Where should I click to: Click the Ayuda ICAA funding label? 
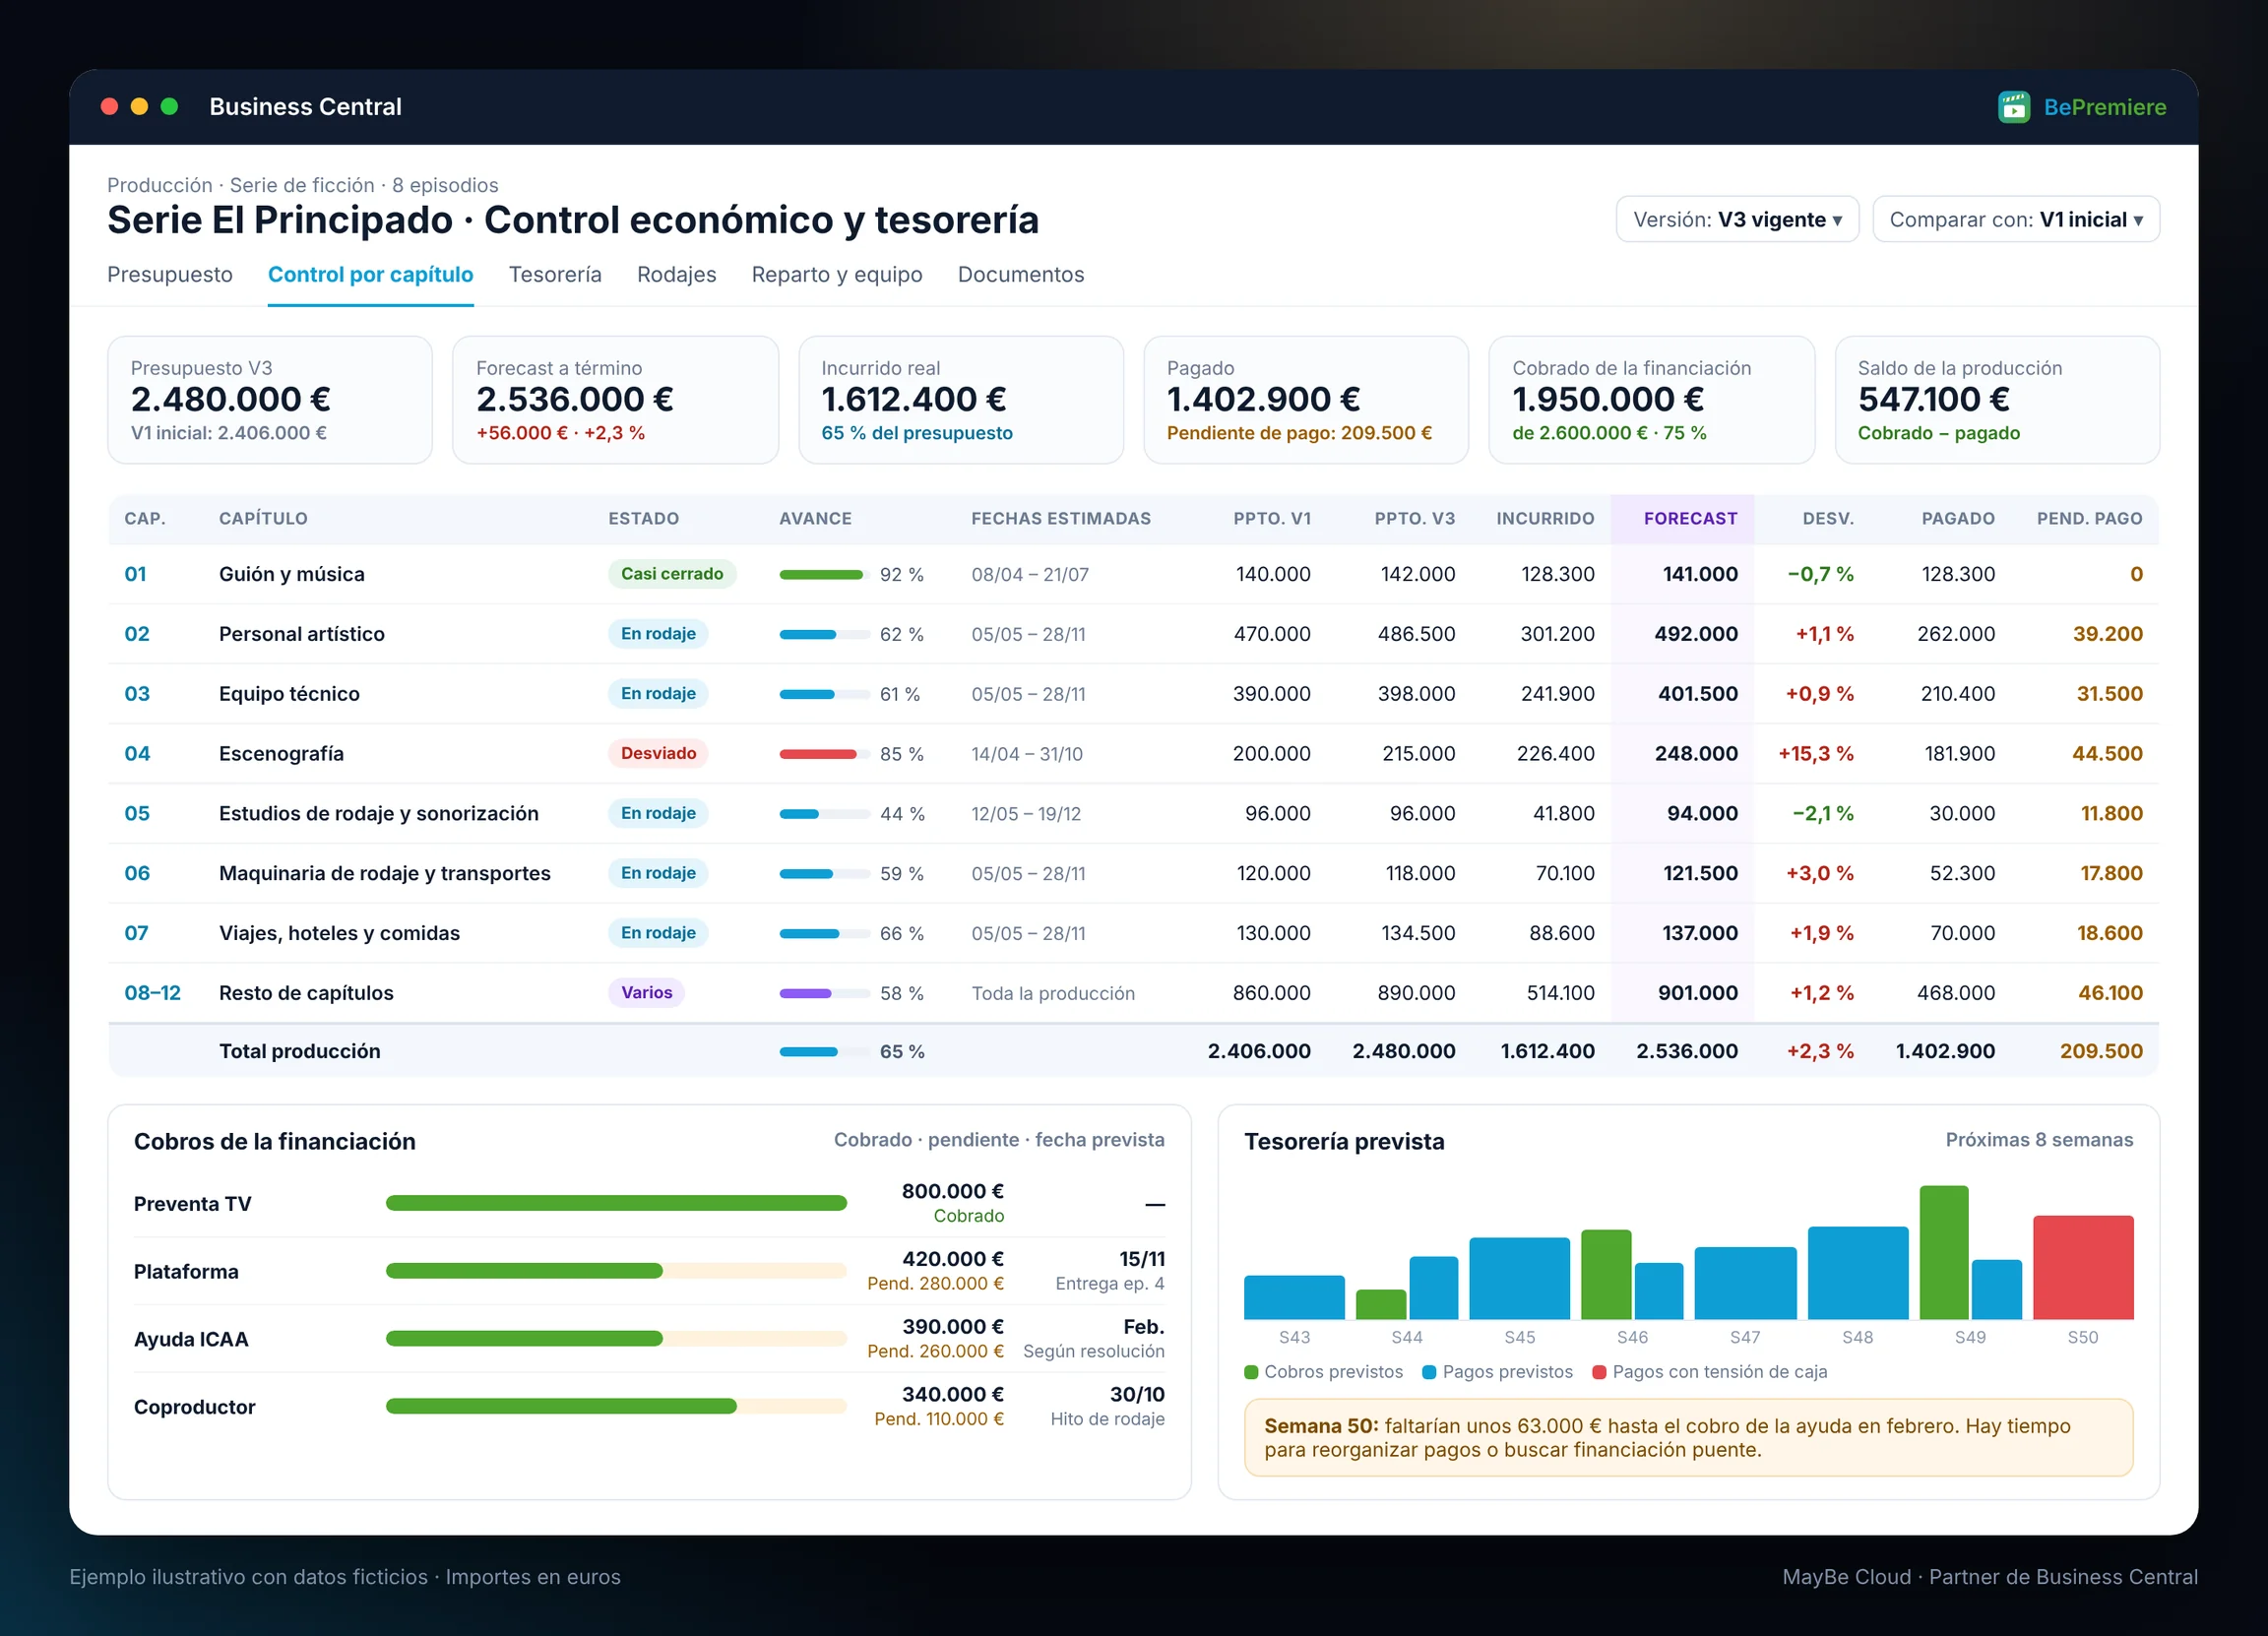(191, 1339)
